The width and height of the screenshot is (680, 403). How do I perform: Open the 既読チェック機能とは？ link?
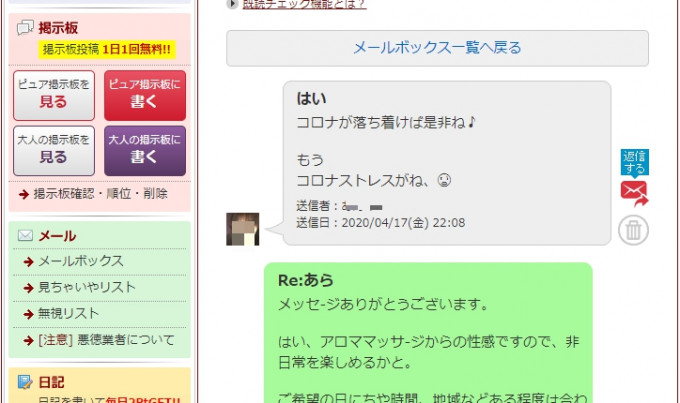coord(304,4)
